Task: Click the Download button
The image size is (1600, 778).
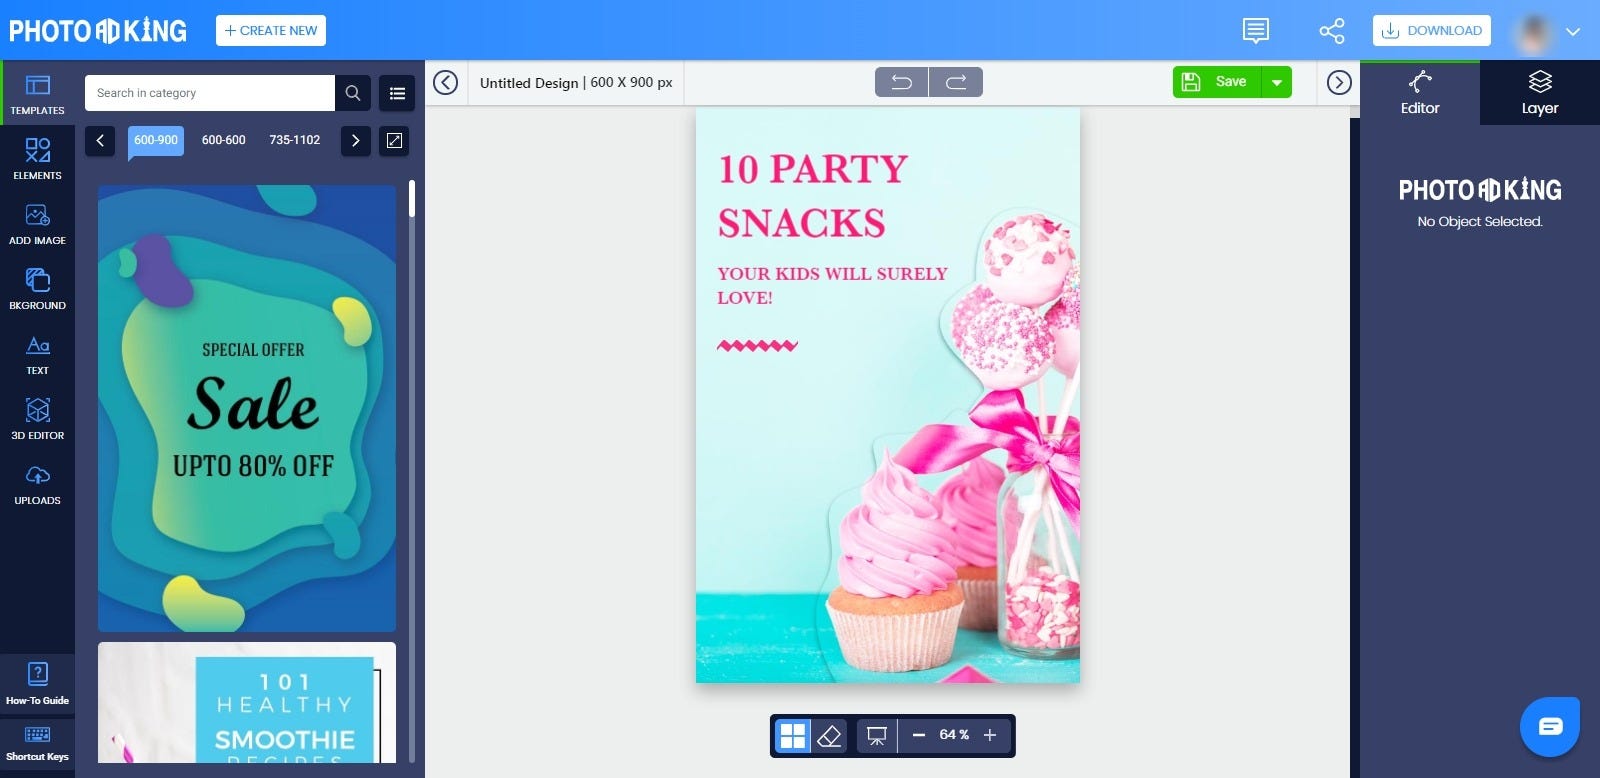Action: pos(1432,31)
